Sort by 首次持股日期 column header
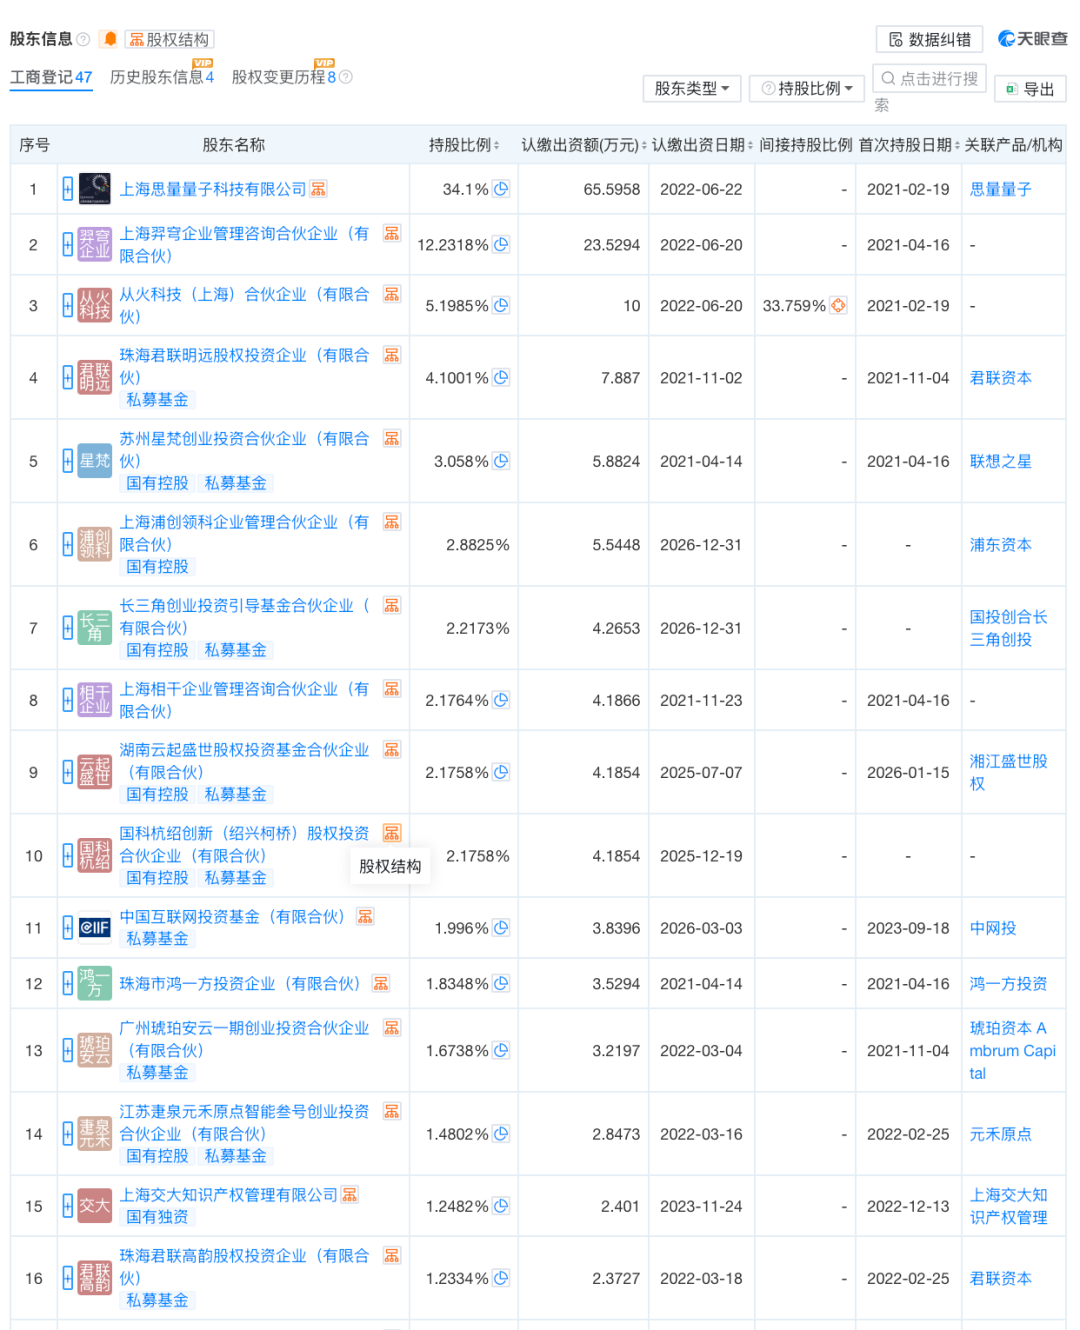Image resolution: width=1080 pixels, height=1330 pixels. pyautogui.click(x=909, y=145)
